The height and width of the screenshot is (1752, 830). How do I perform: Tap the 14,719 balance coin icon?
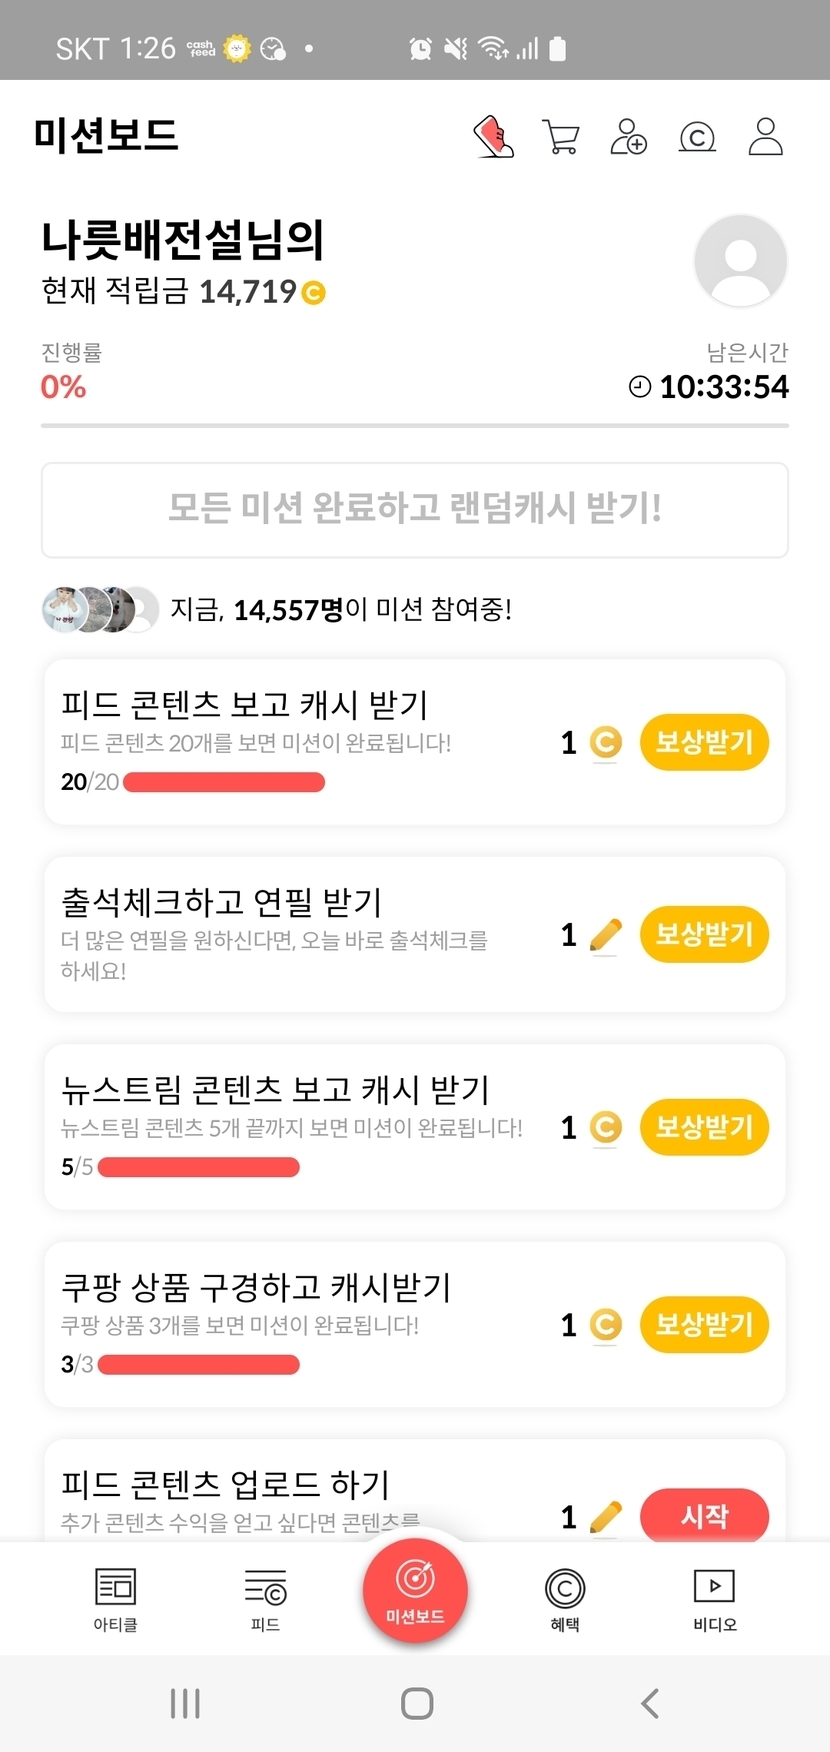(314, 293)
